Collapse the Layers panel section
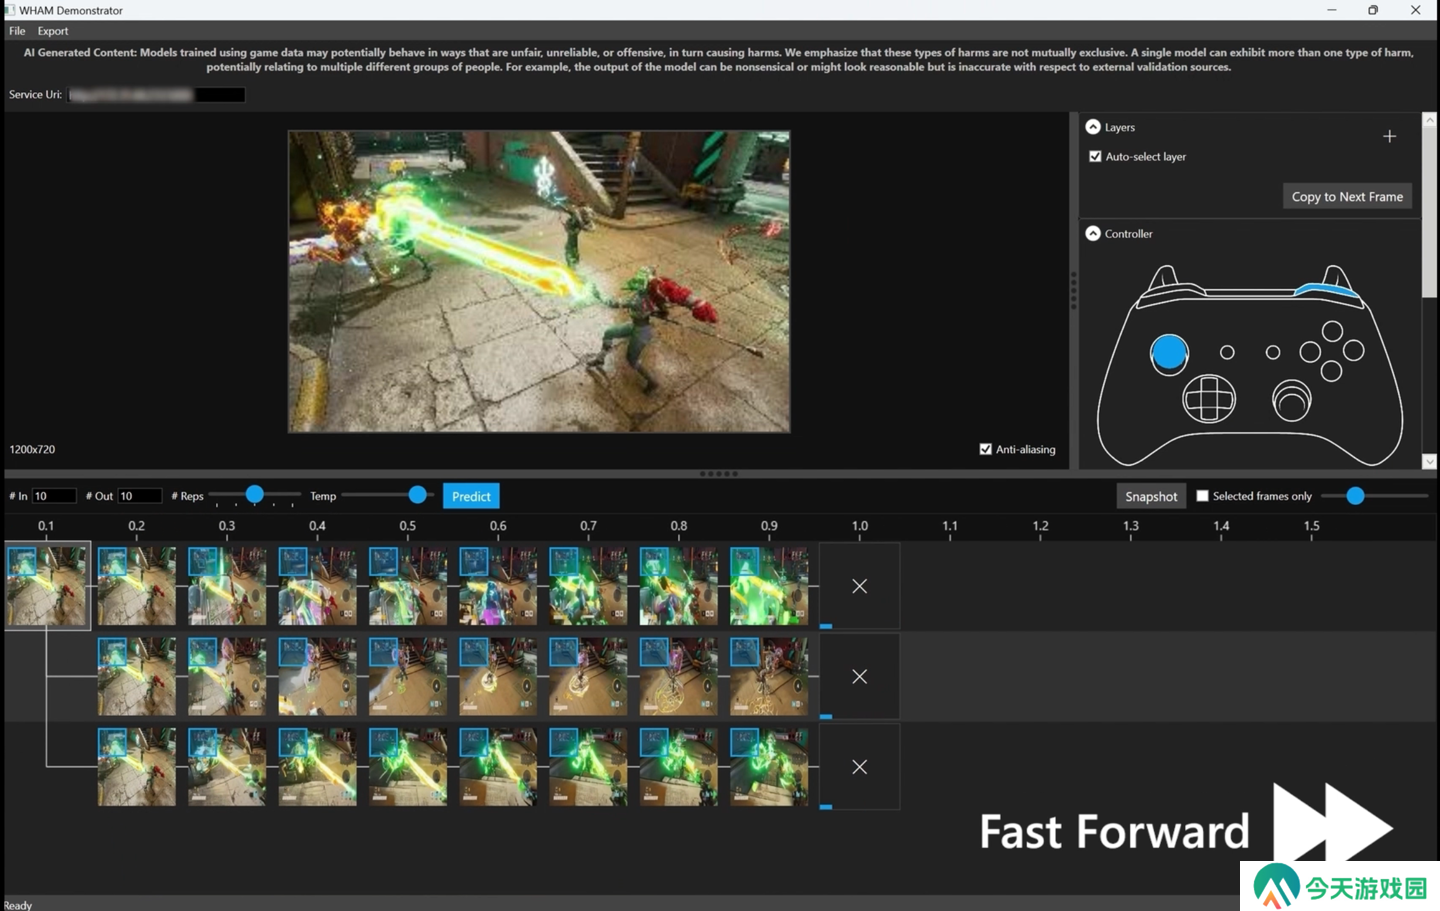The image size is (1440, 911). (1093, 127)
